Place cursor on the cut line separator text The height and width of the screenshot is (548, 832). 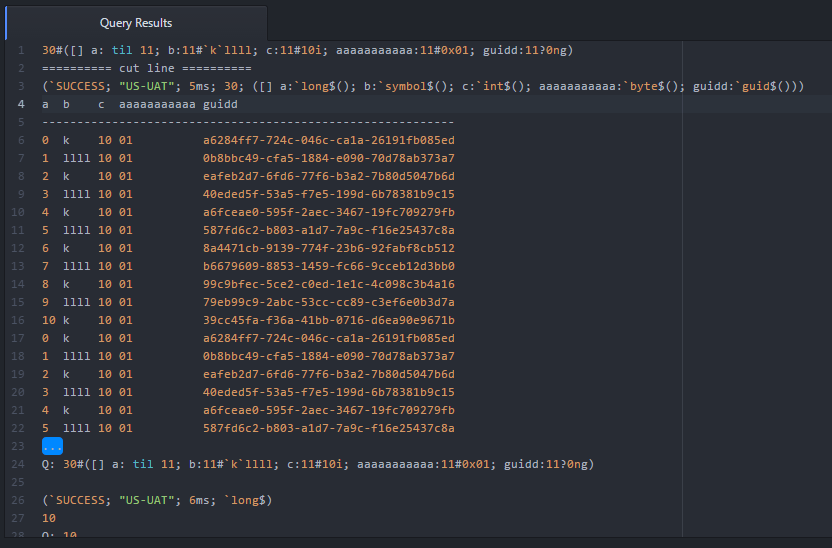coord(146,68)
